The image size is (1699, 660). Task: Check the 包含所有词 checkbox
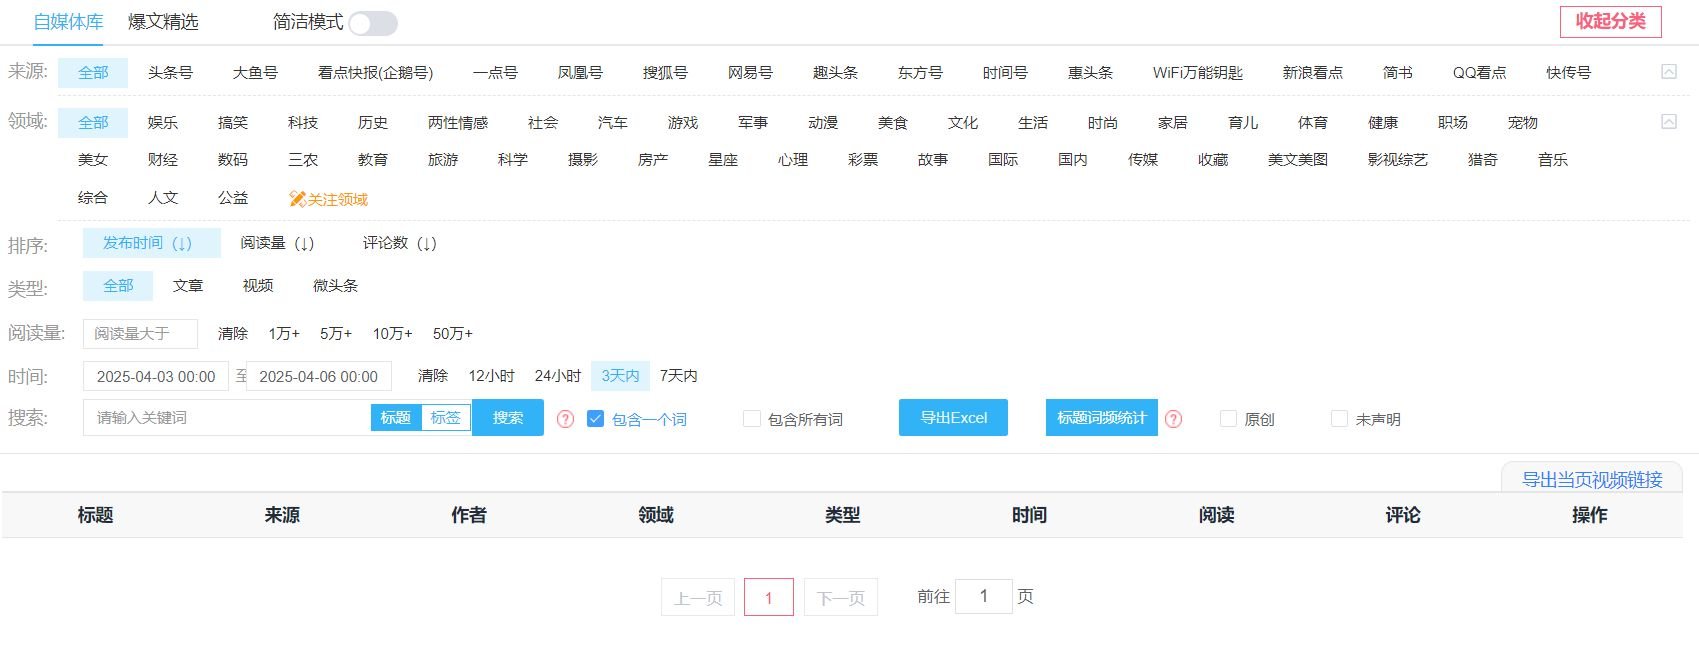[x=752, y=419]
